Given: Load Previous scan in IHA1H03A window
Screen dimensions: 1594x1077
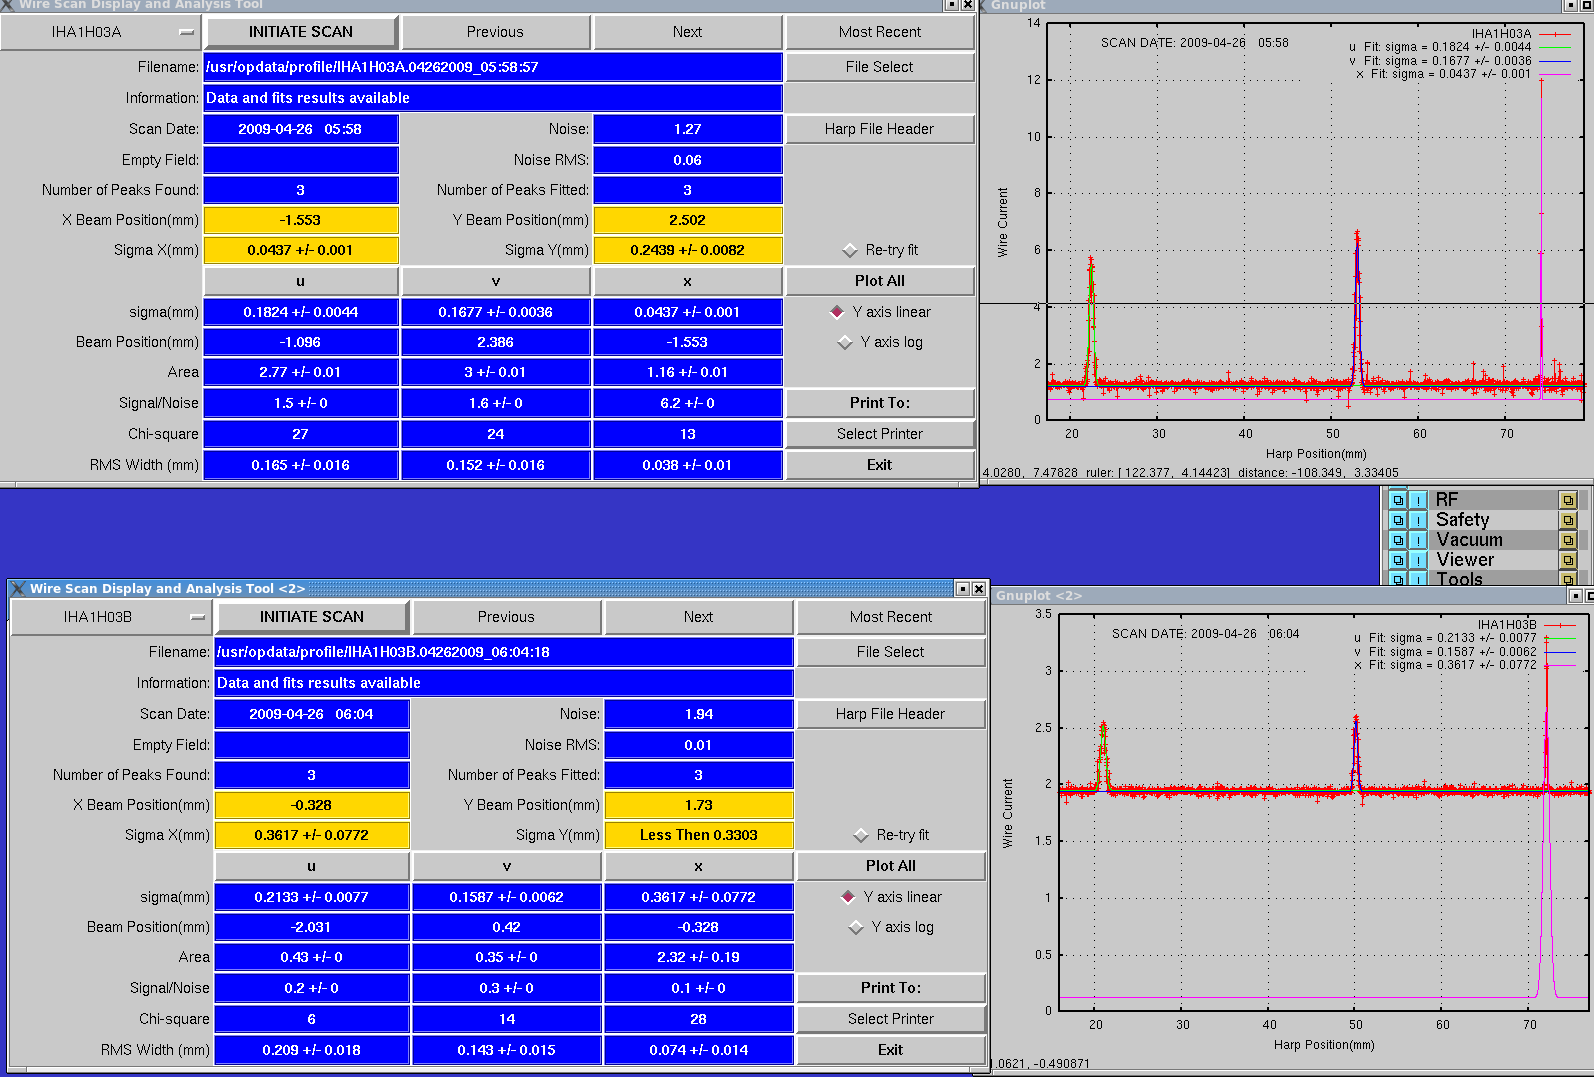Looking at the screenshot, I should pos(495,32).
